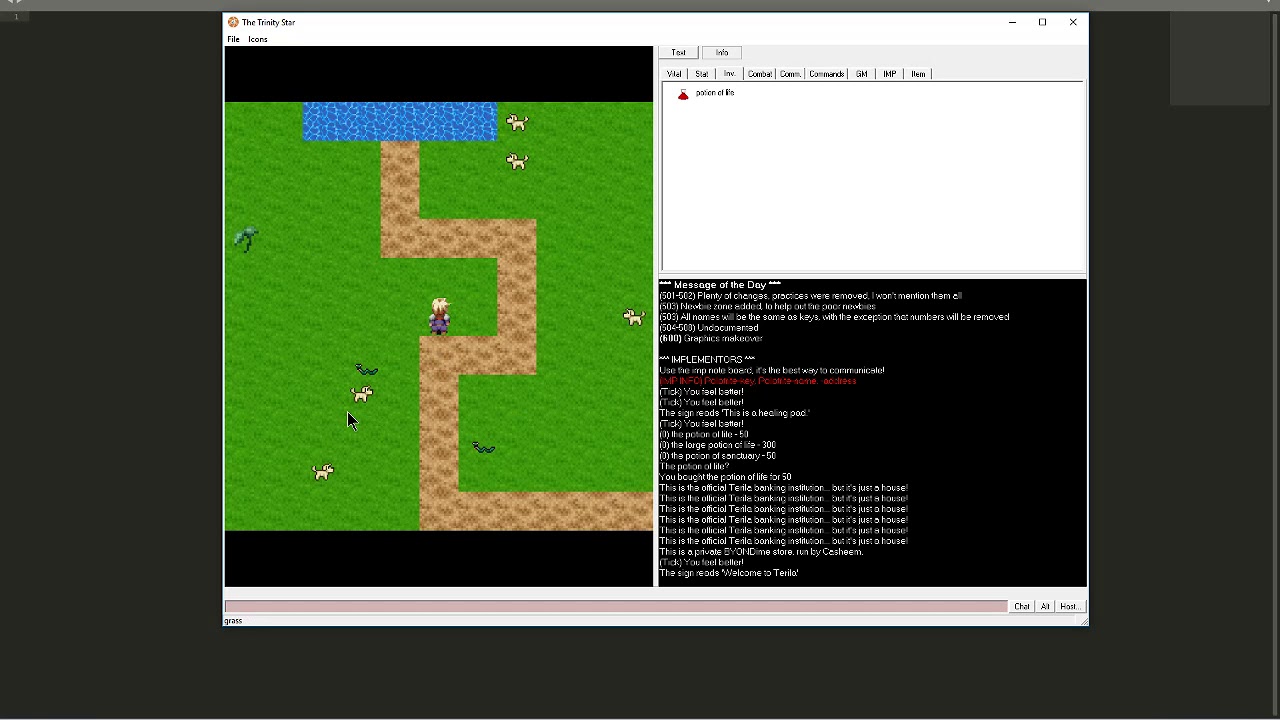Image resolution: width=1280 pixels, height=720 pixels.
Task: Focus the pink command input bar
Action: click(x=616, y=606)
